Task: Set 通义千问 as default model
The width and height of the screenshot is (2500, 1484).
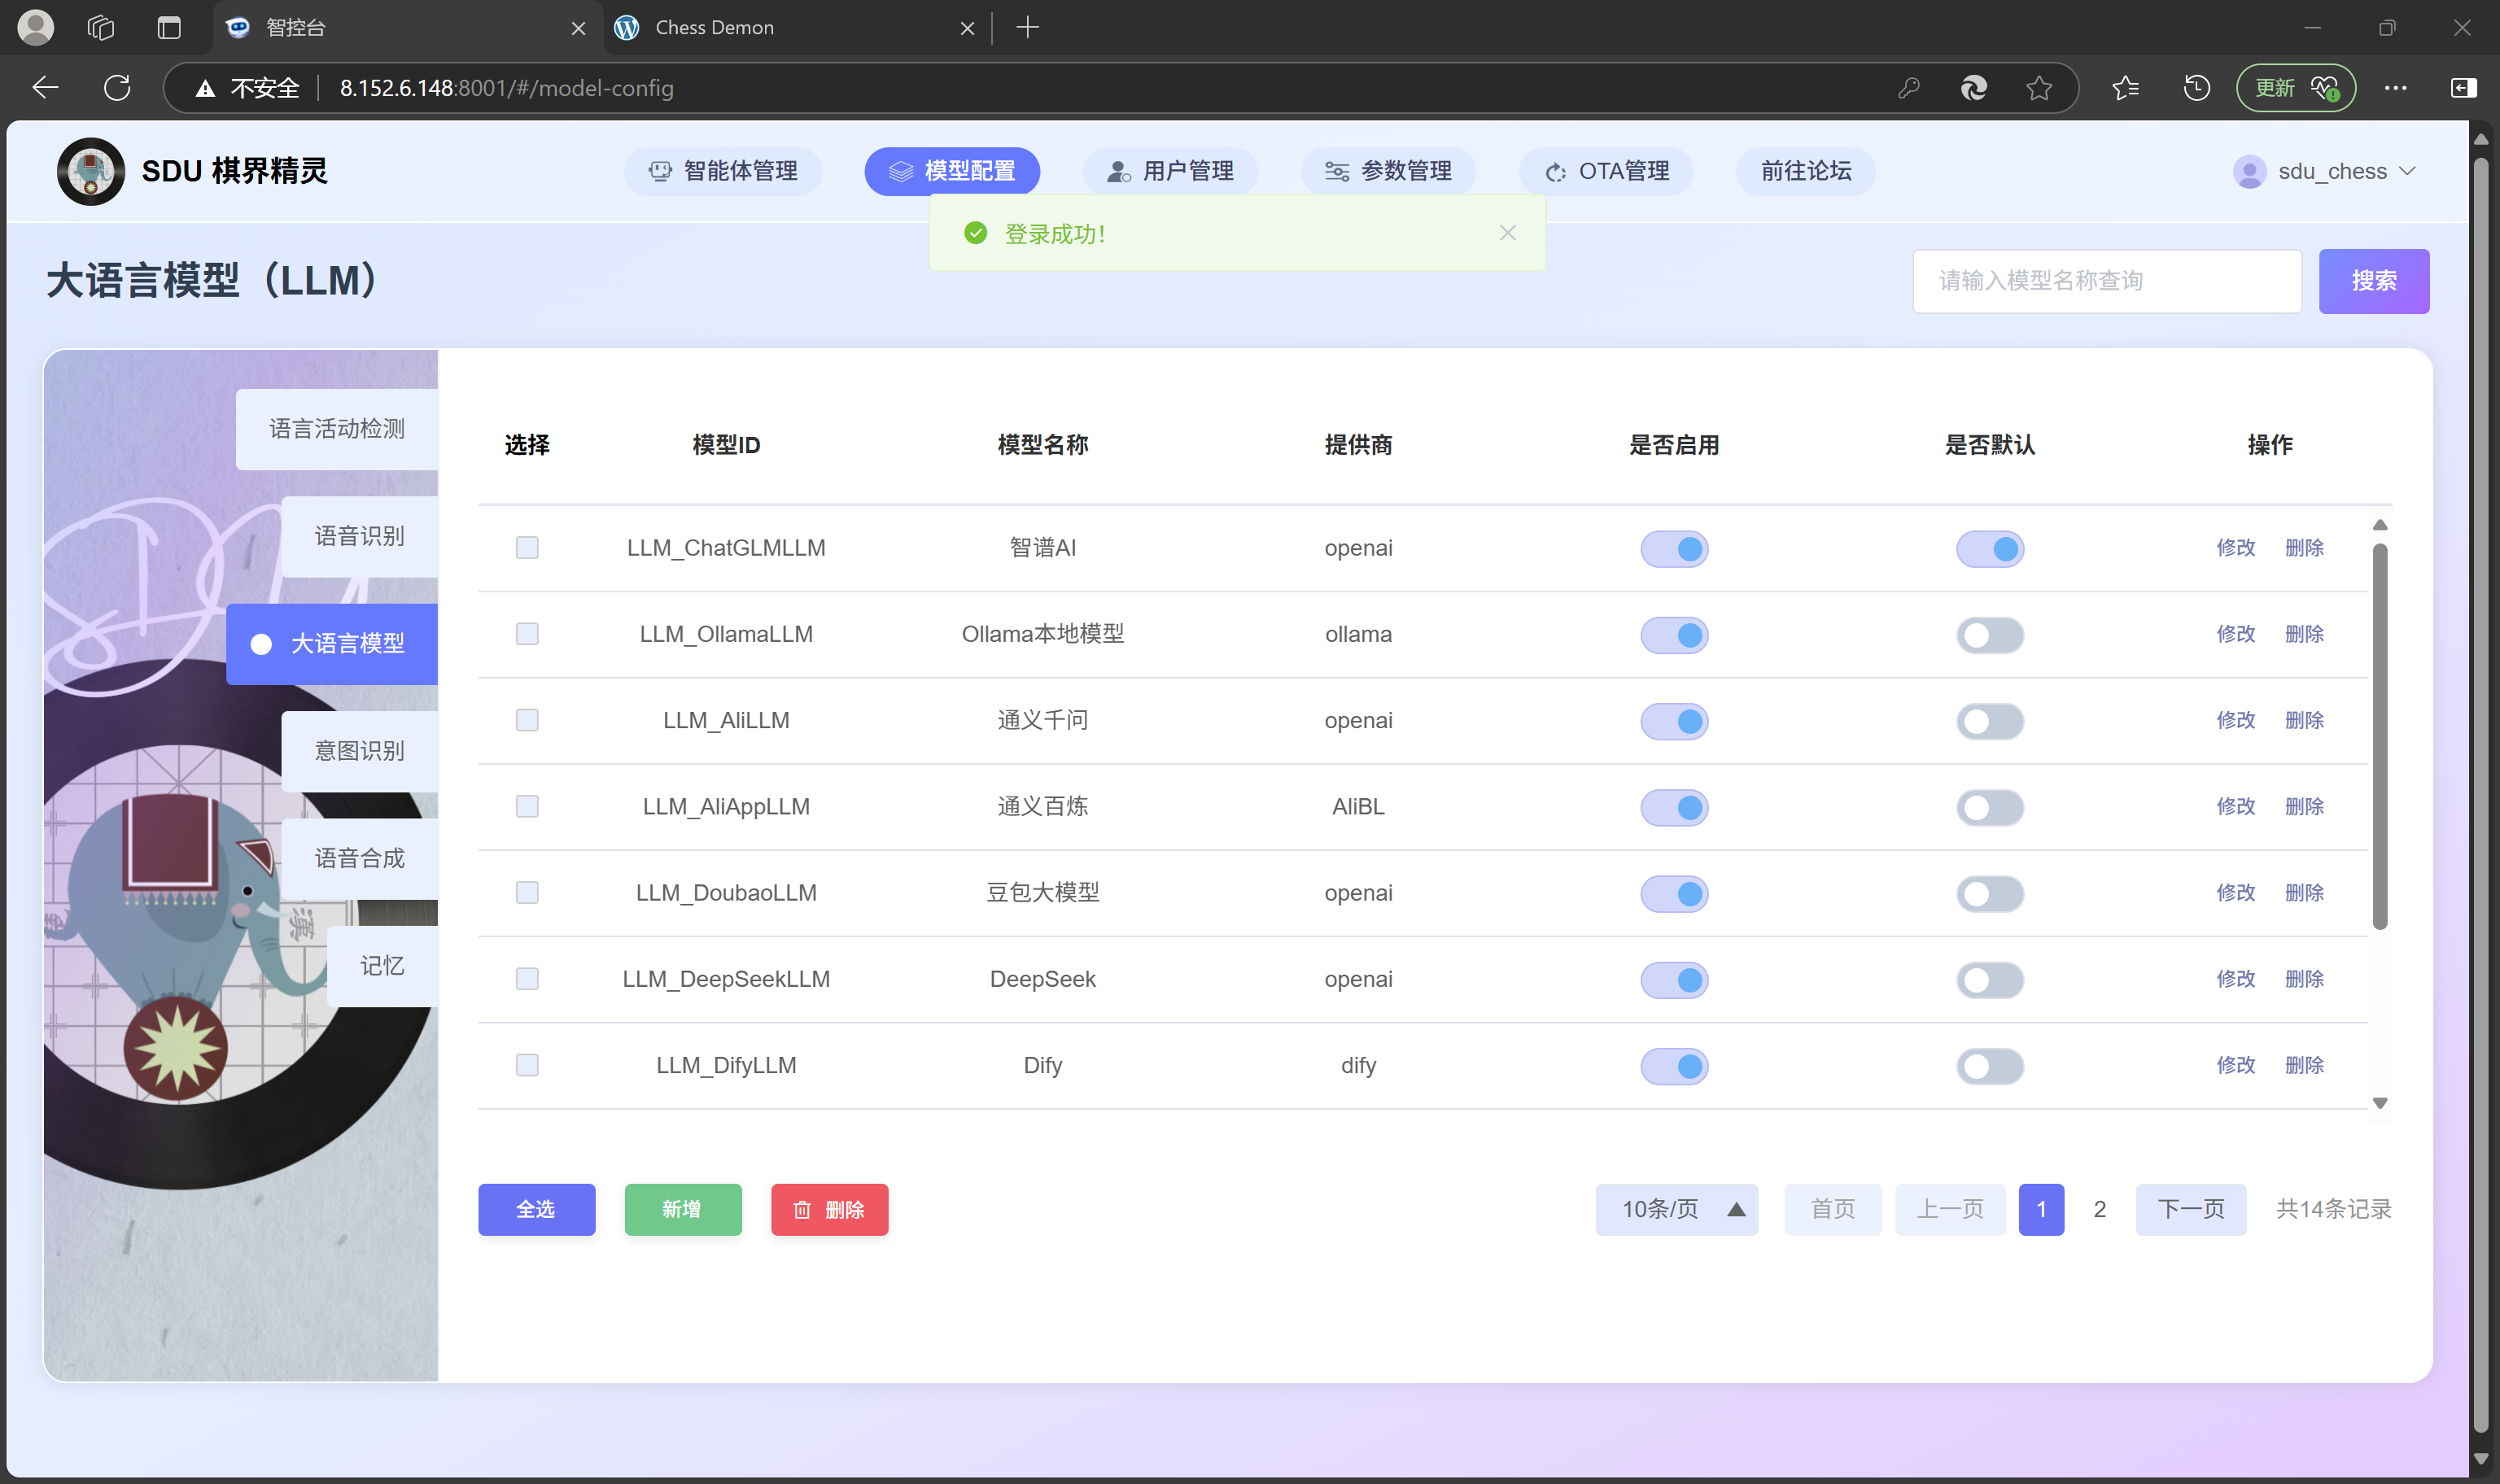Action: [1989, 721]
